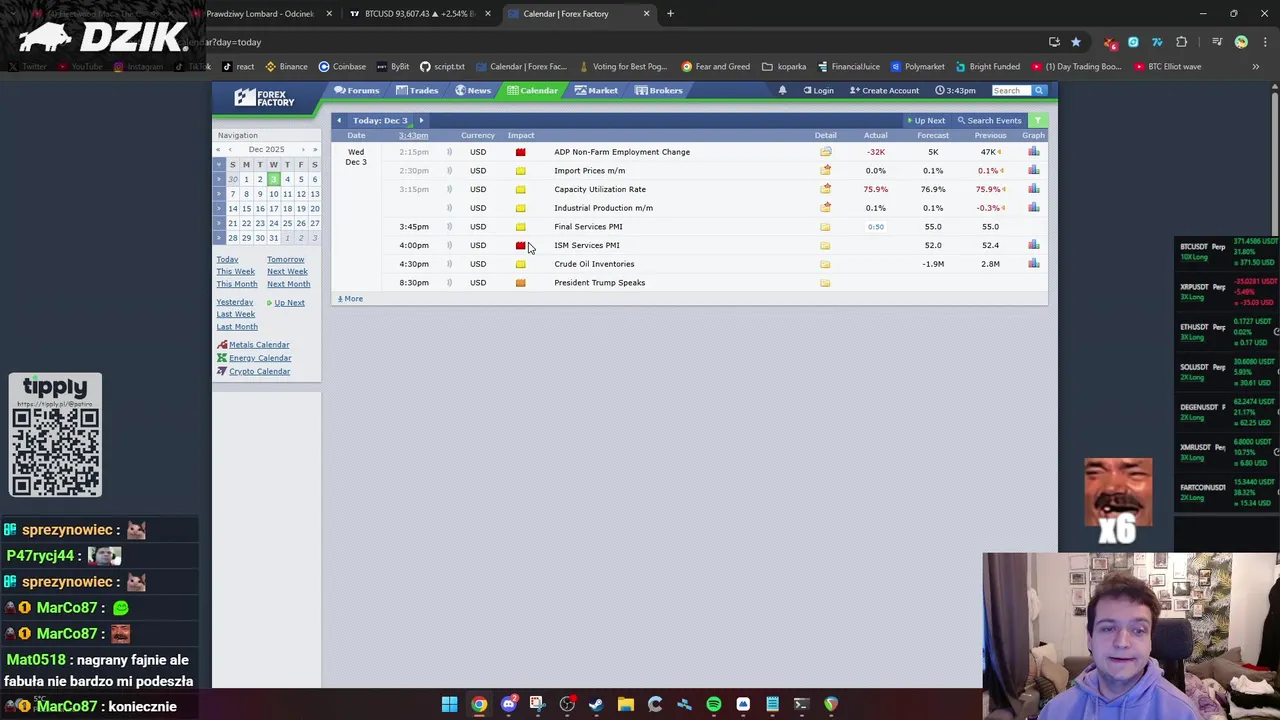Toggle alert for President Trump Speaks row
Screen dimensions: 1280x720
point(449,283)
